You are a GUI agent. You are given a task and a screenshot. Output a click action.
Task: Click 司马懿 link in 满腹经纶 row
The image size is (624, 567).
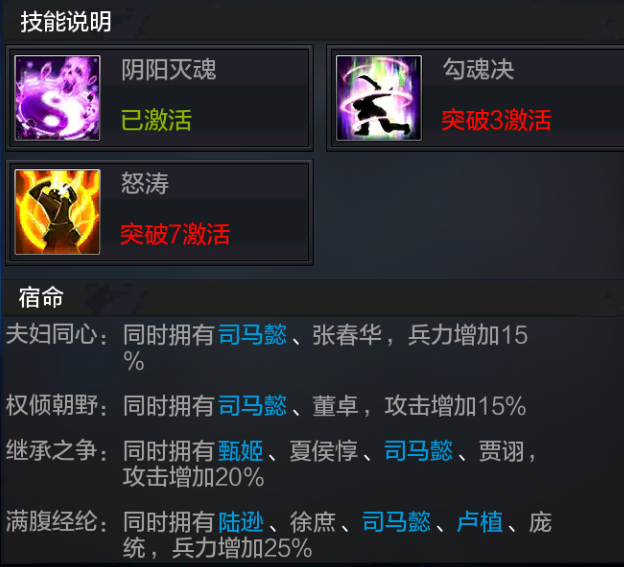[x=396, y=522]
